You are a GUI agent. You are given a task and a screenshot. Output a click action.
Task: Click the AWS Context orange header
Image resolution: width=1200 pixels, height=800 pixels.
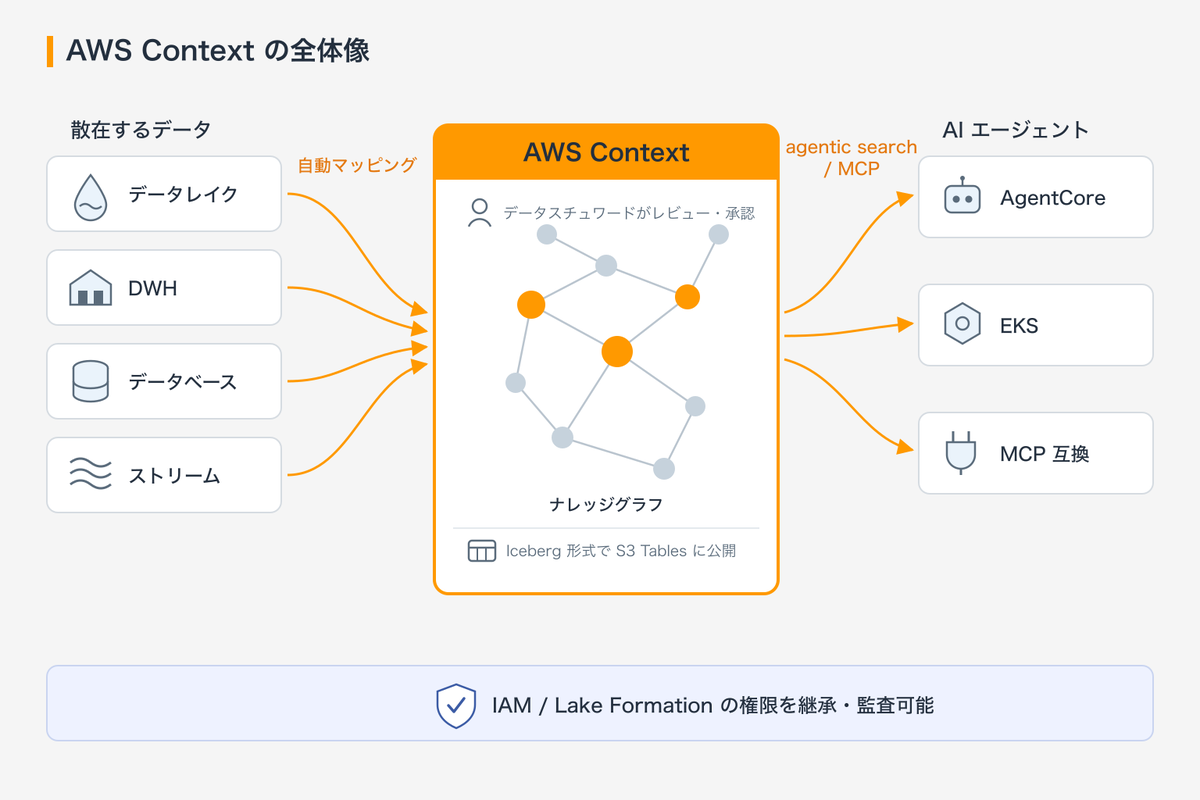point(606,152)
